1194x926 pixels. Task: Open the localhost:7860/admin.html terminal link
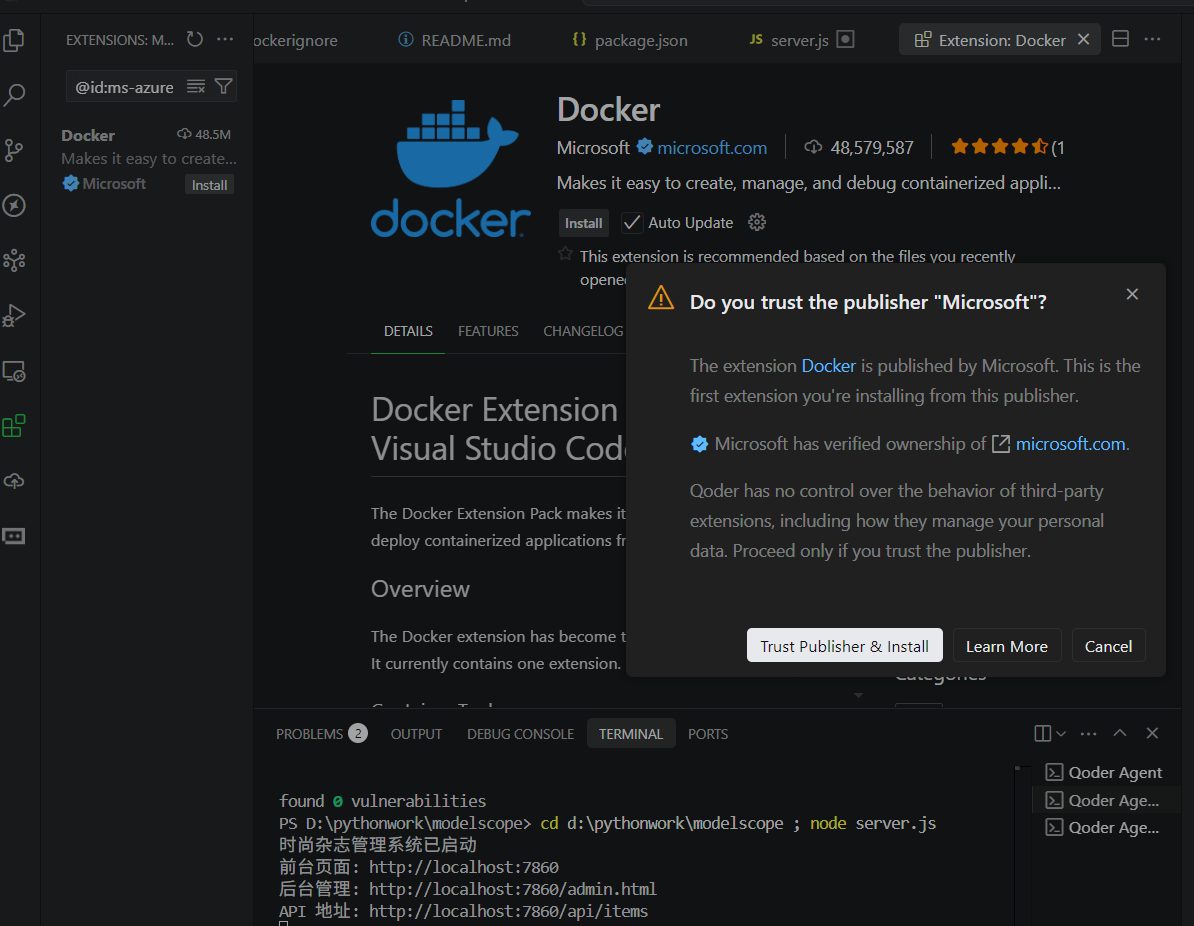click(x=512, y=889)
